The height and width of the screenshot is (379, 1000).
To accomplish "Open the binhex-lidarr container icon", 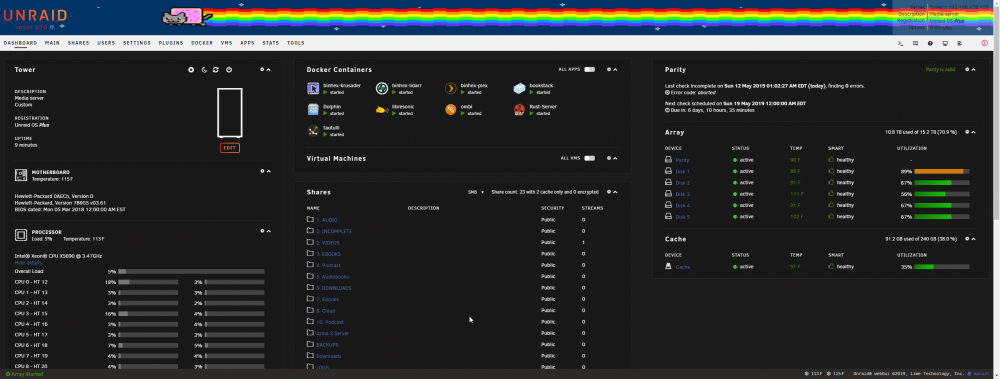I will [x=381, y=88].
